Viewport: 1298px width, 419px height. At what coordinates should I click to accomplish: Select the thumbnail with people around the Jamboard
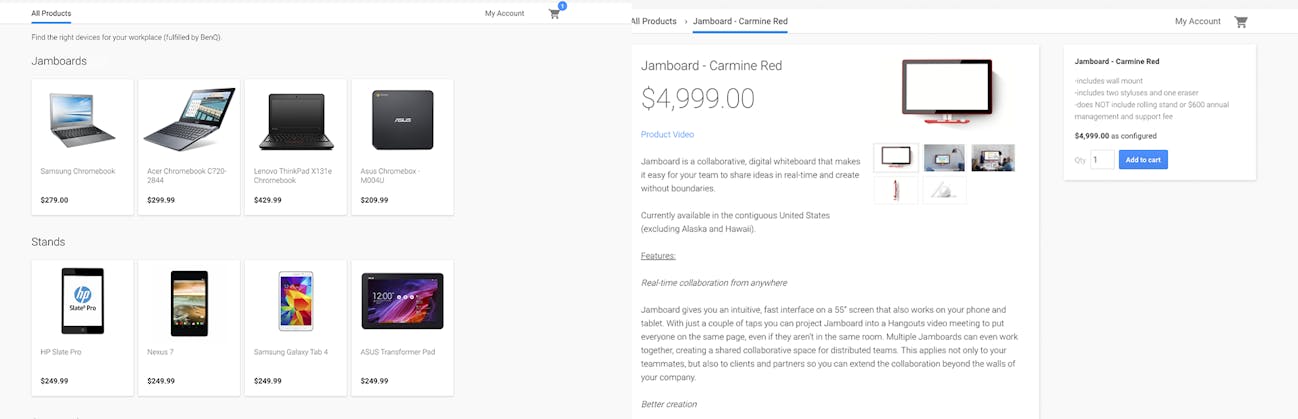(x=993, y=158)
